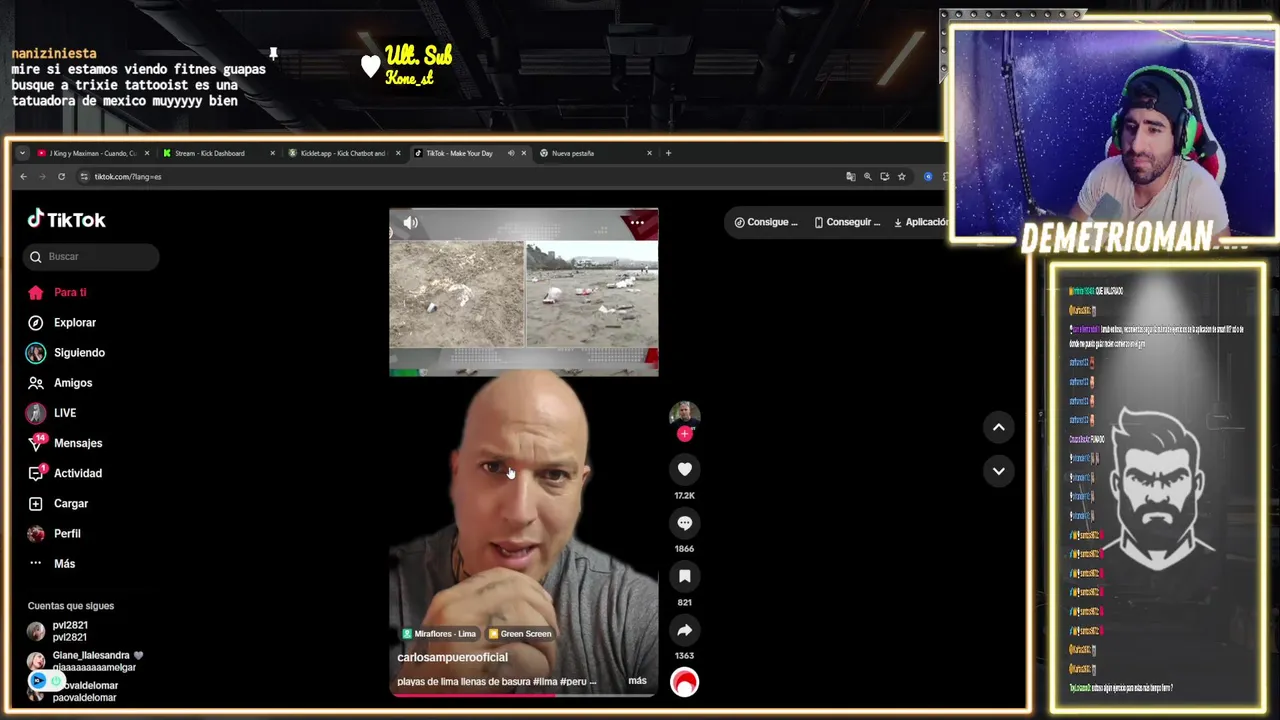Click the Conseguir... app button
Image resolution: width=1280 pixels, height=720 pixels.
pos(847,222)
